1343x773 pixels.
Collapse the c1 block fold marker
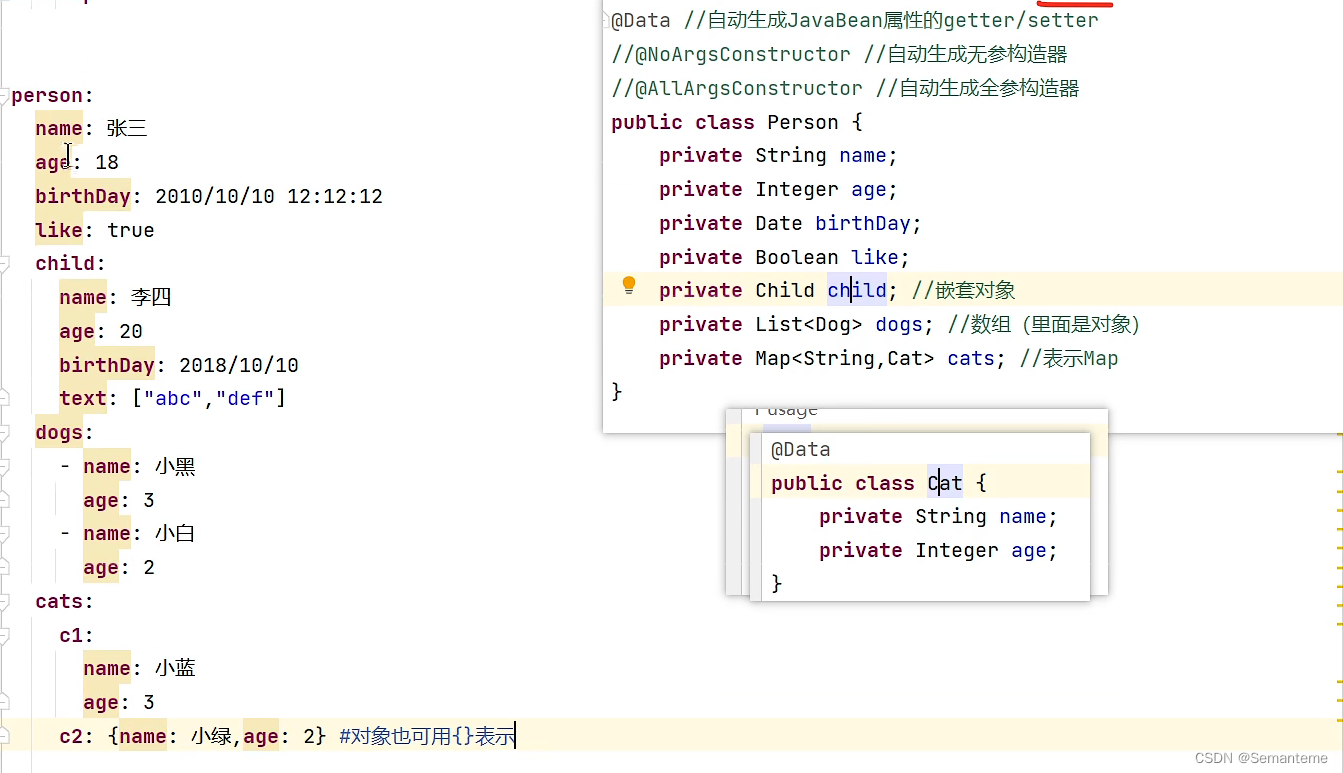pyautogui.click(x=4, y=633)
